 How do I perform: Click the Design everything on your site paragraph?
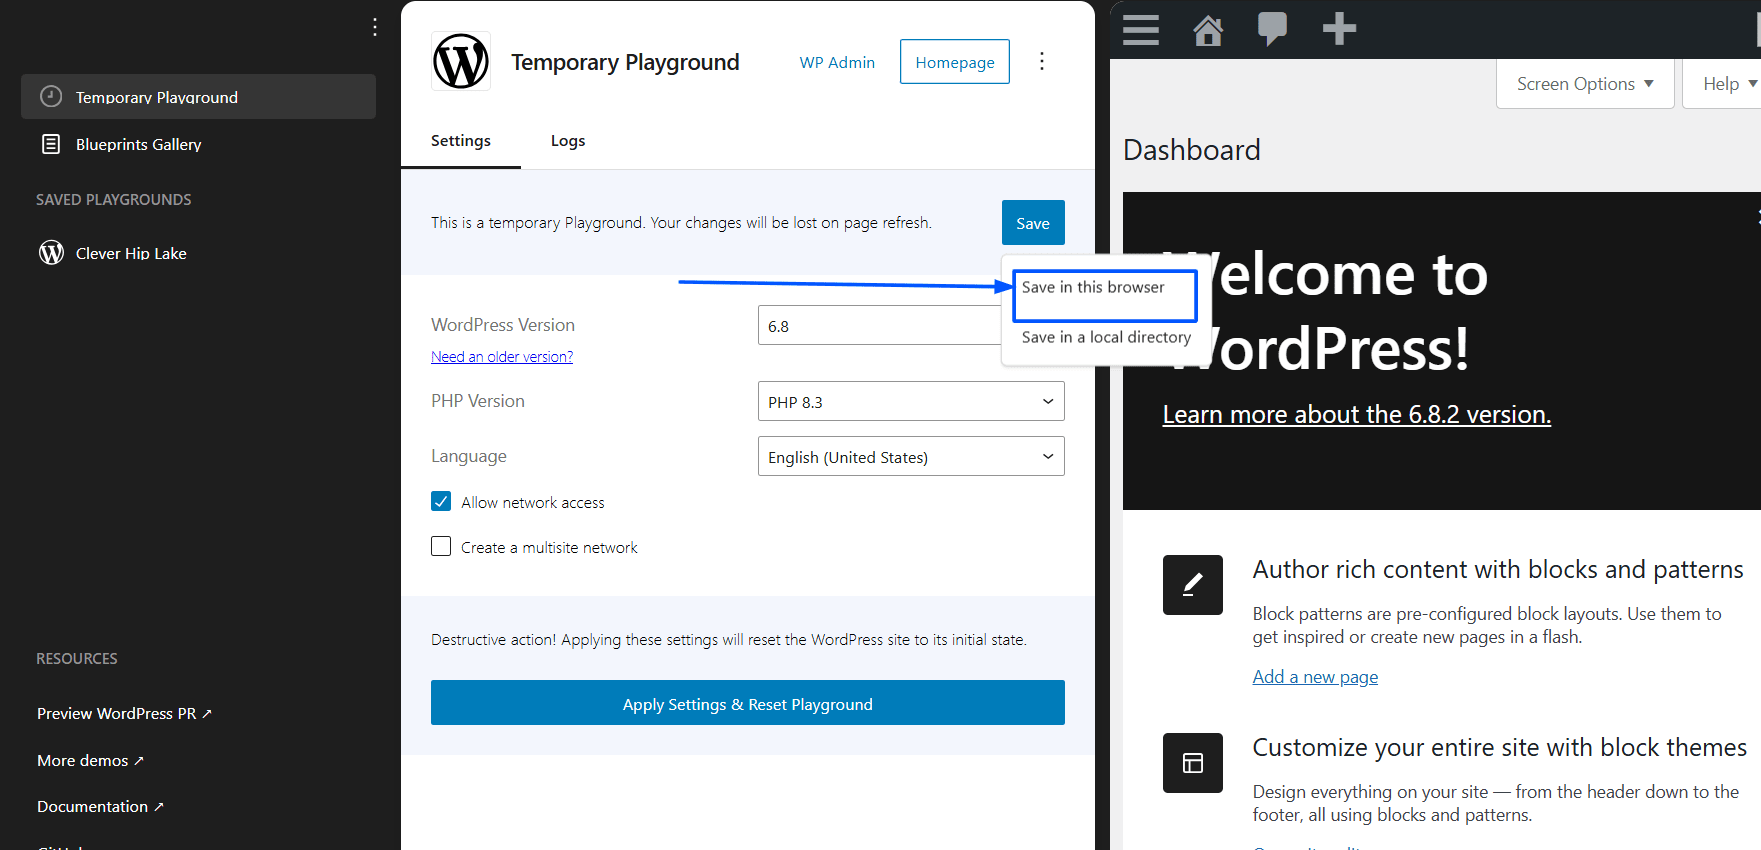(x=1496, y=803)
